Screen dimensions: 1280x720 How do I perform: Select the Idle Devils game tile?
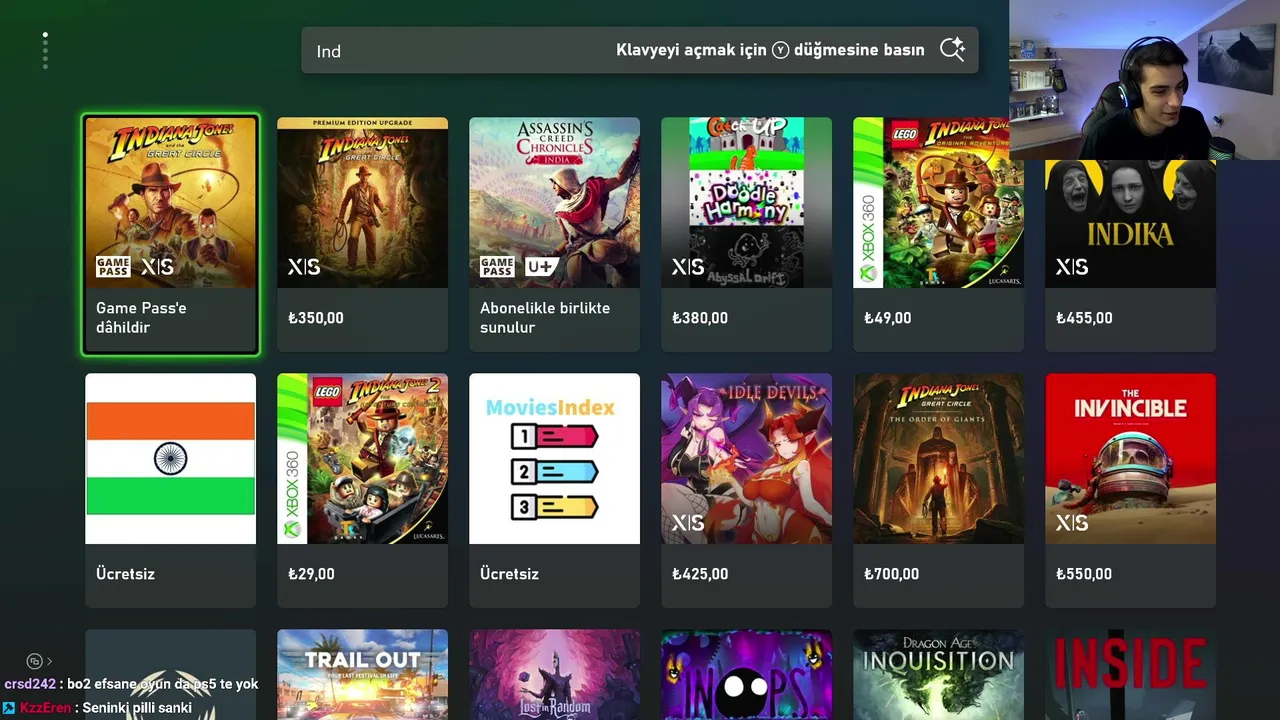coord(747,491)
